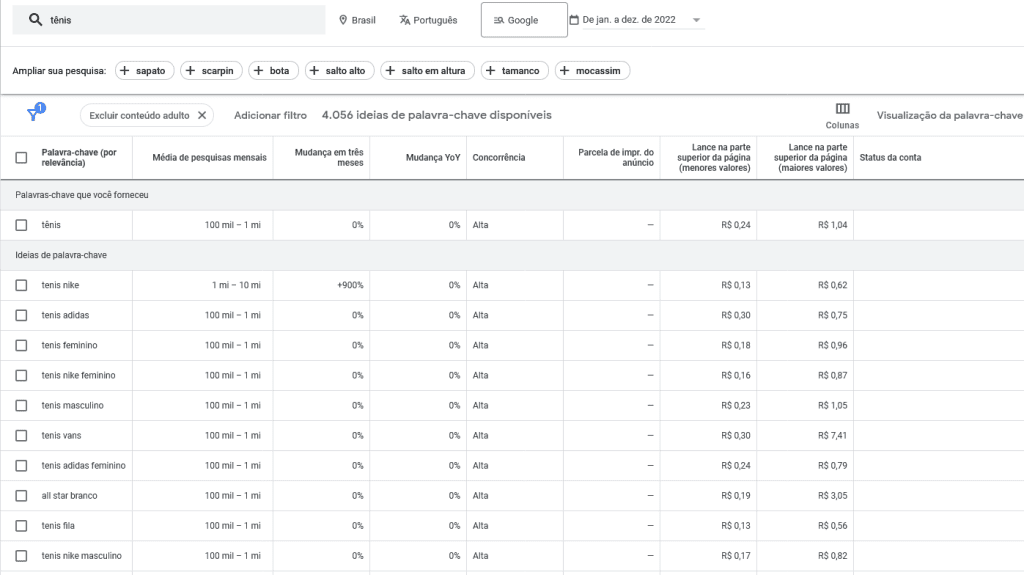Sort by Parcela de impr. do anúncio
Screen dimensions: 1024x575
tap(616, 157)
